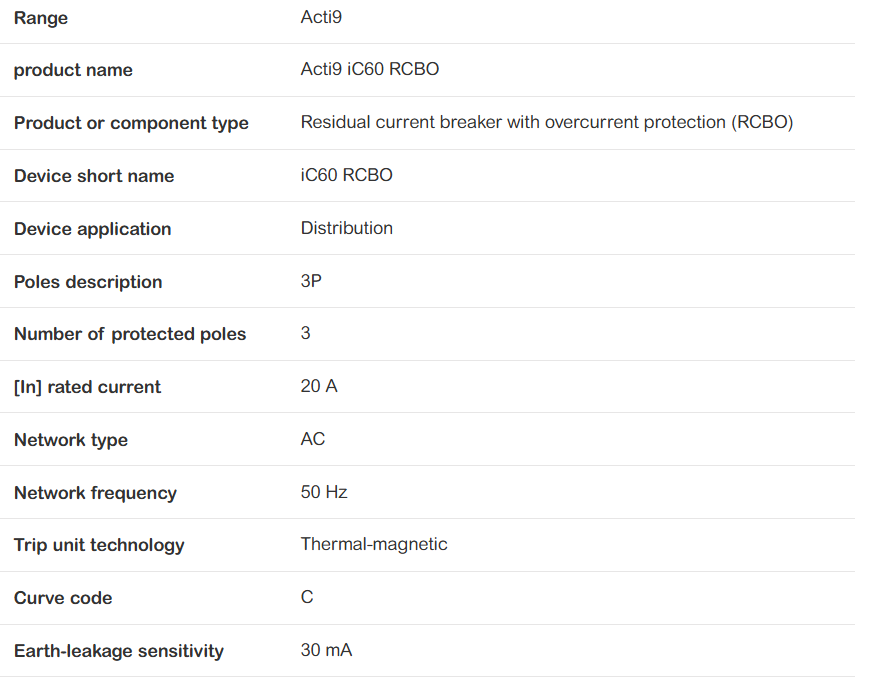Click the "Product or component type" label
Image resolution: width=892 pixels, height=678 pixels.
[131, 123]
